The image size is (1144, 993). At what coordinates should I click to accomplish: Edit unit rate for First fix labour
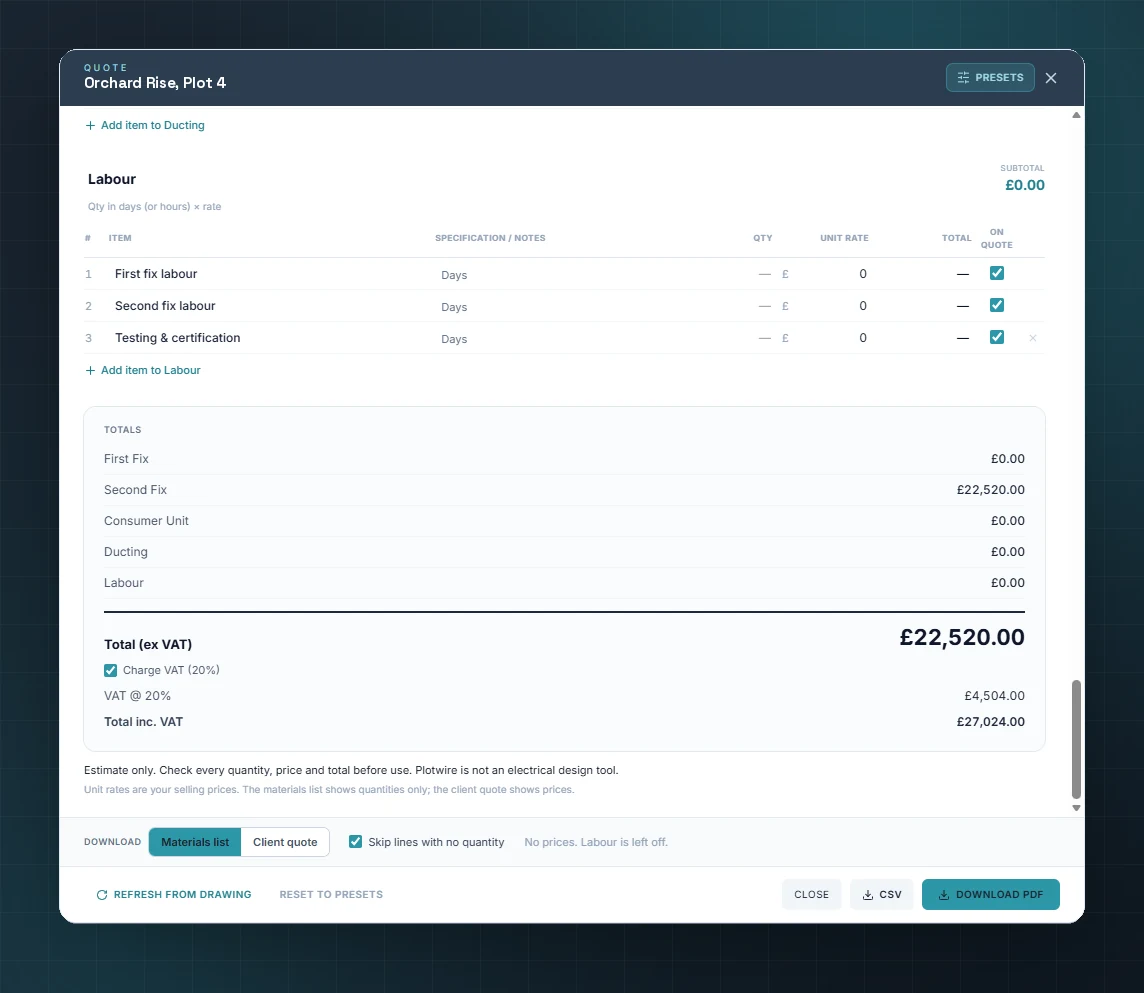pos(832,274)
